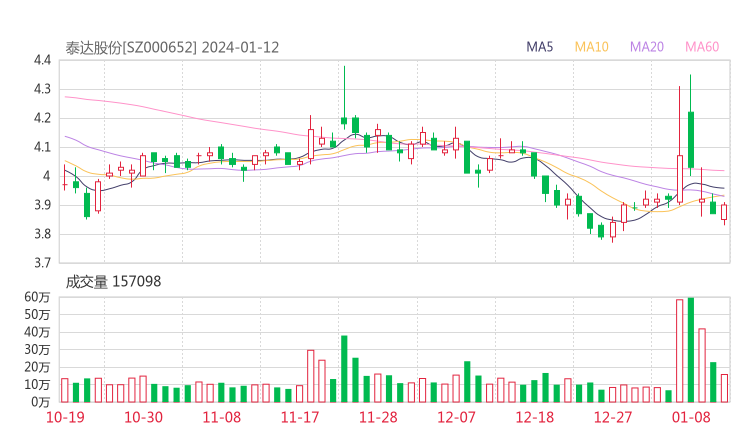Click the stock title 泰达股份[SZ000652] 2024-01-12
Image resolution: width=740 pixels, height=440 pixels.
[x=172, y=48]
